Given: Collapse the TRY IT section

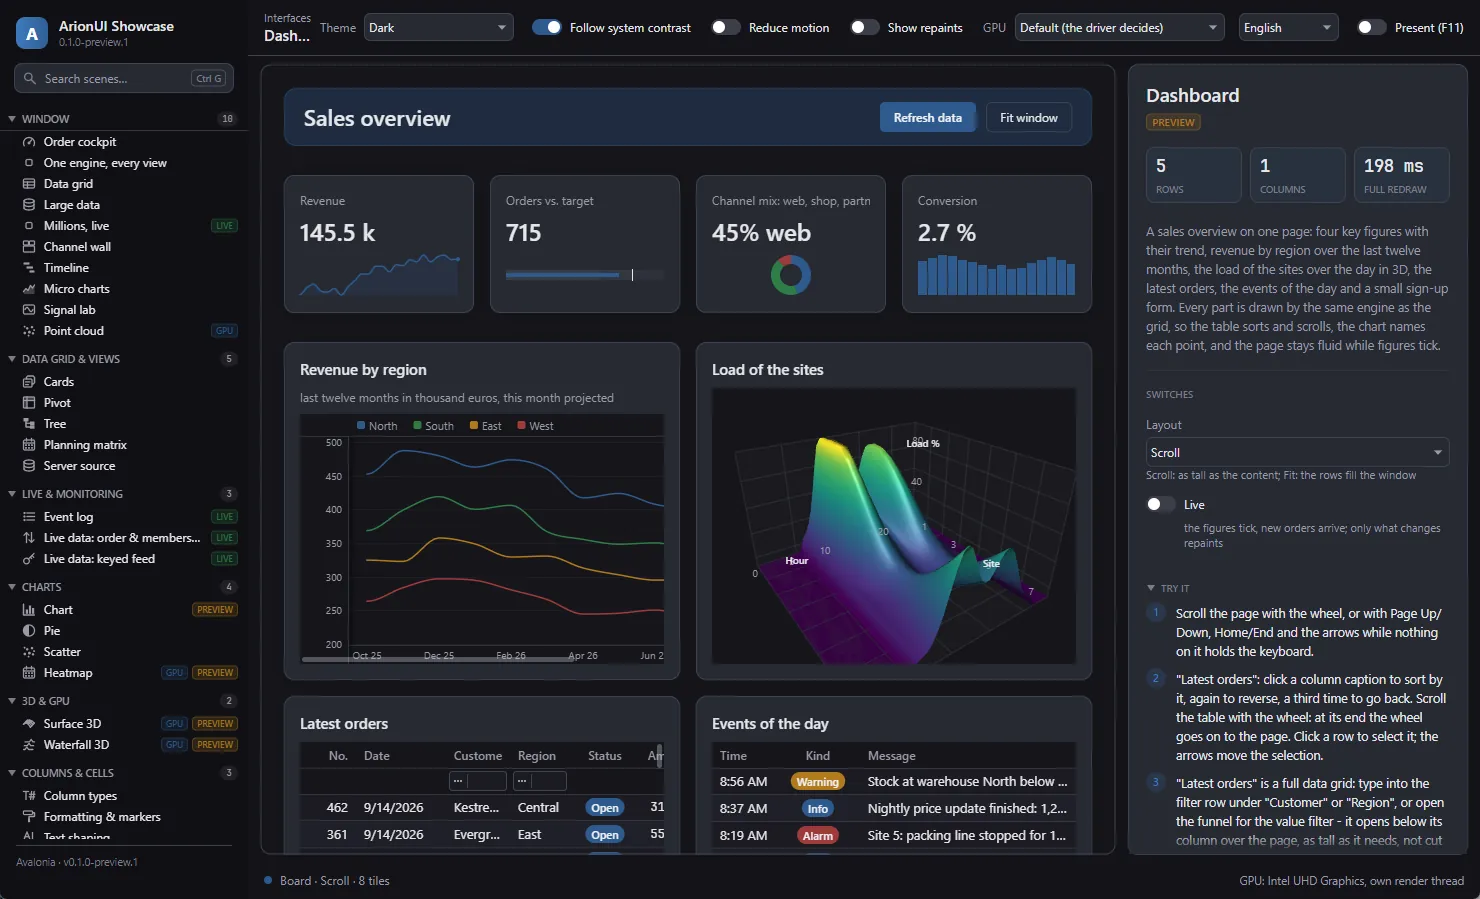Looking at the screenshot, I should click(1151, 588).
